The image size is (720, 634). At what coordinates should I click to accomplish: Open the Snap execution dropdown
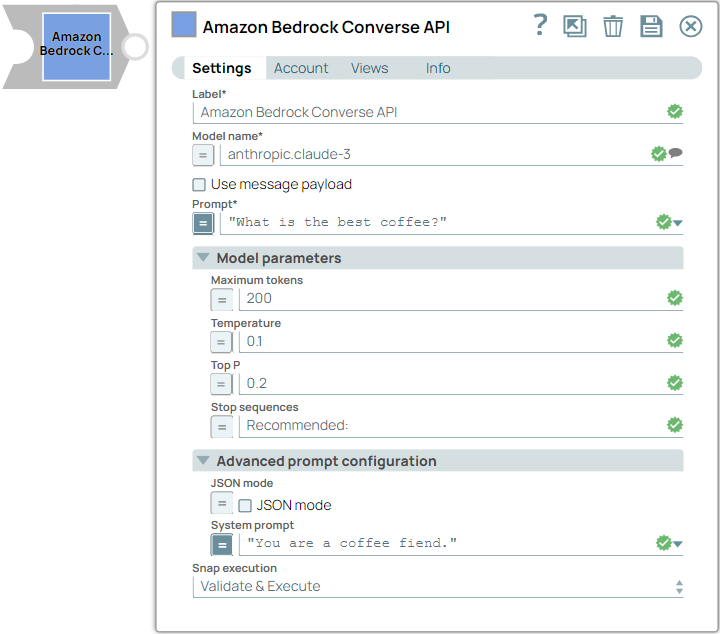(438, 586)
